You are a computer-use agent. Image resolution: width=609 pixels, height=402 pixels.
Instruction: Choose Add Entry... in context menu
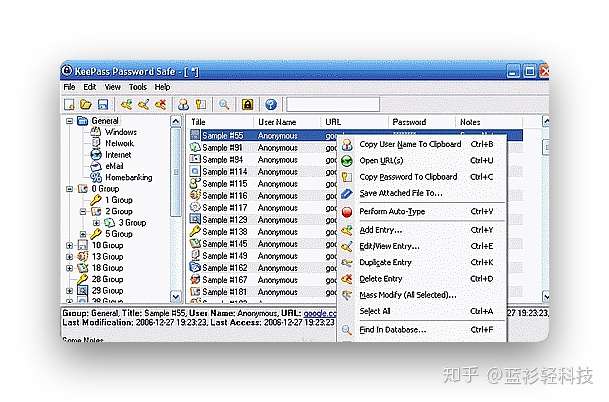point(422,230)
